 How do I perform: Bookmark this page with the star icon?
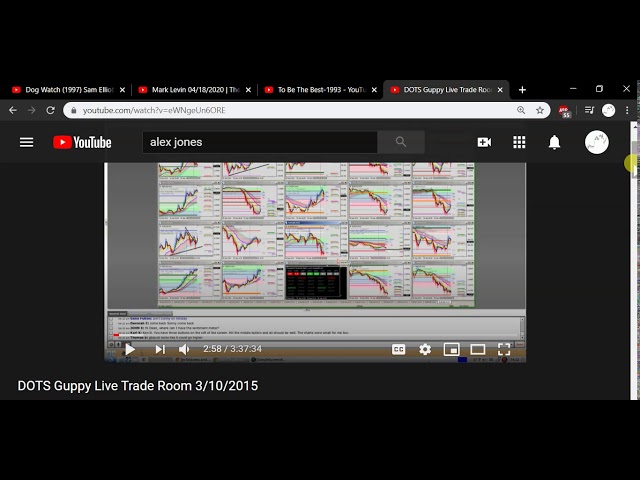click(x=540, y=110)
